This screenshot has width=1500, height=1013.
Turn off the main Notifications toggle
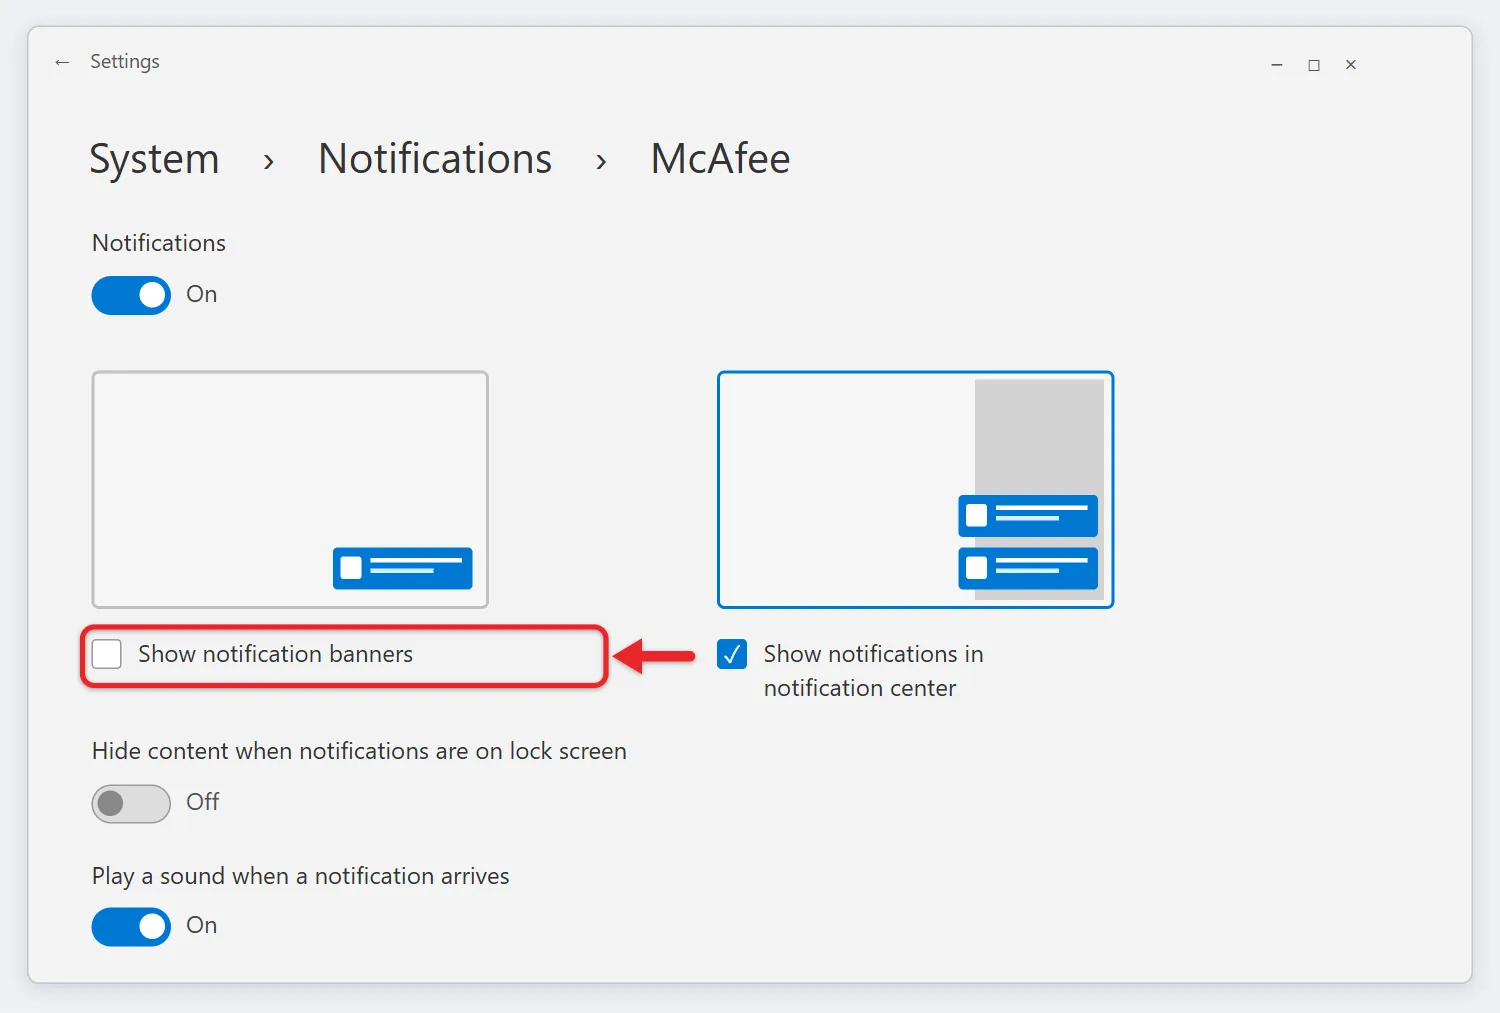(x=131, y=295)
